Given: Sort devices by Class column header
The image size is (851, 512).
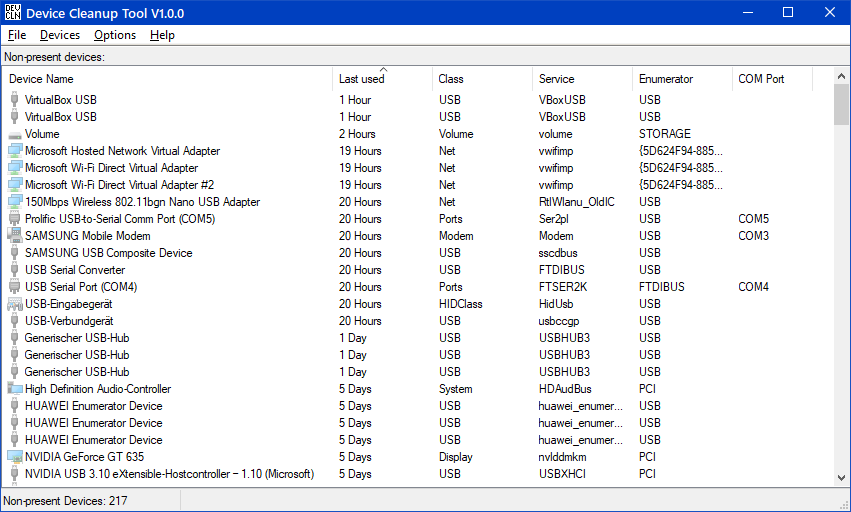Looking at the screenshot, I should pos(451,79).
